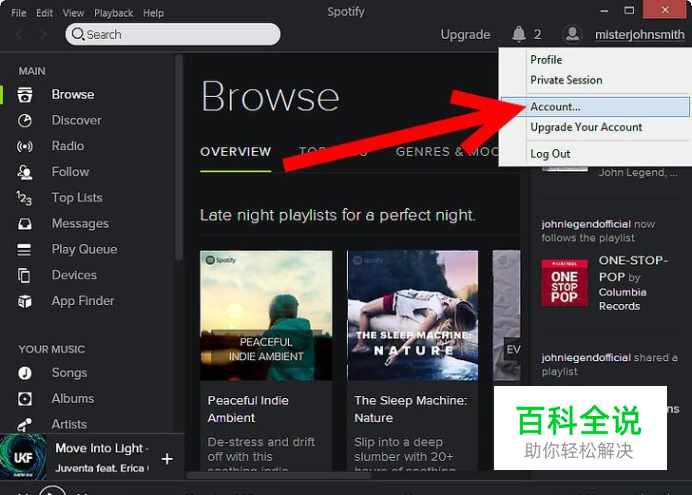Viewport: 692px width, 495px height.
Task: Click the search magnifier icon
Action: (x=78, y=34)
